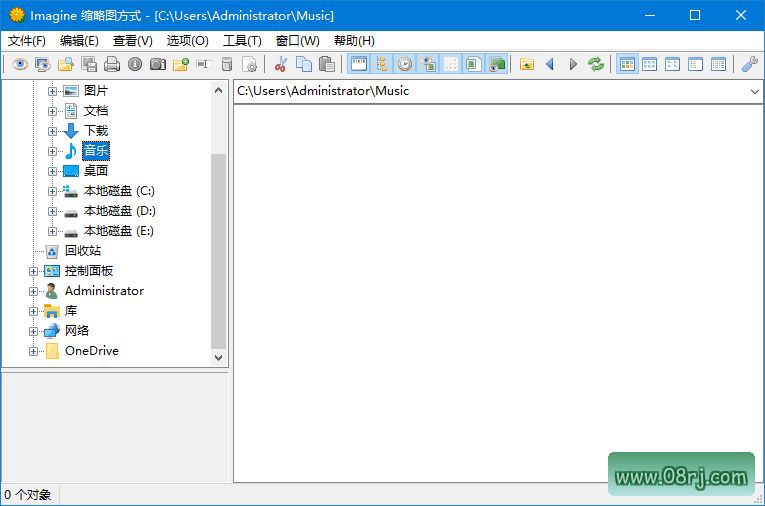The image size is (765, 506).
Task: Click the round info icon in toolbar
Action: click(135, 64)
